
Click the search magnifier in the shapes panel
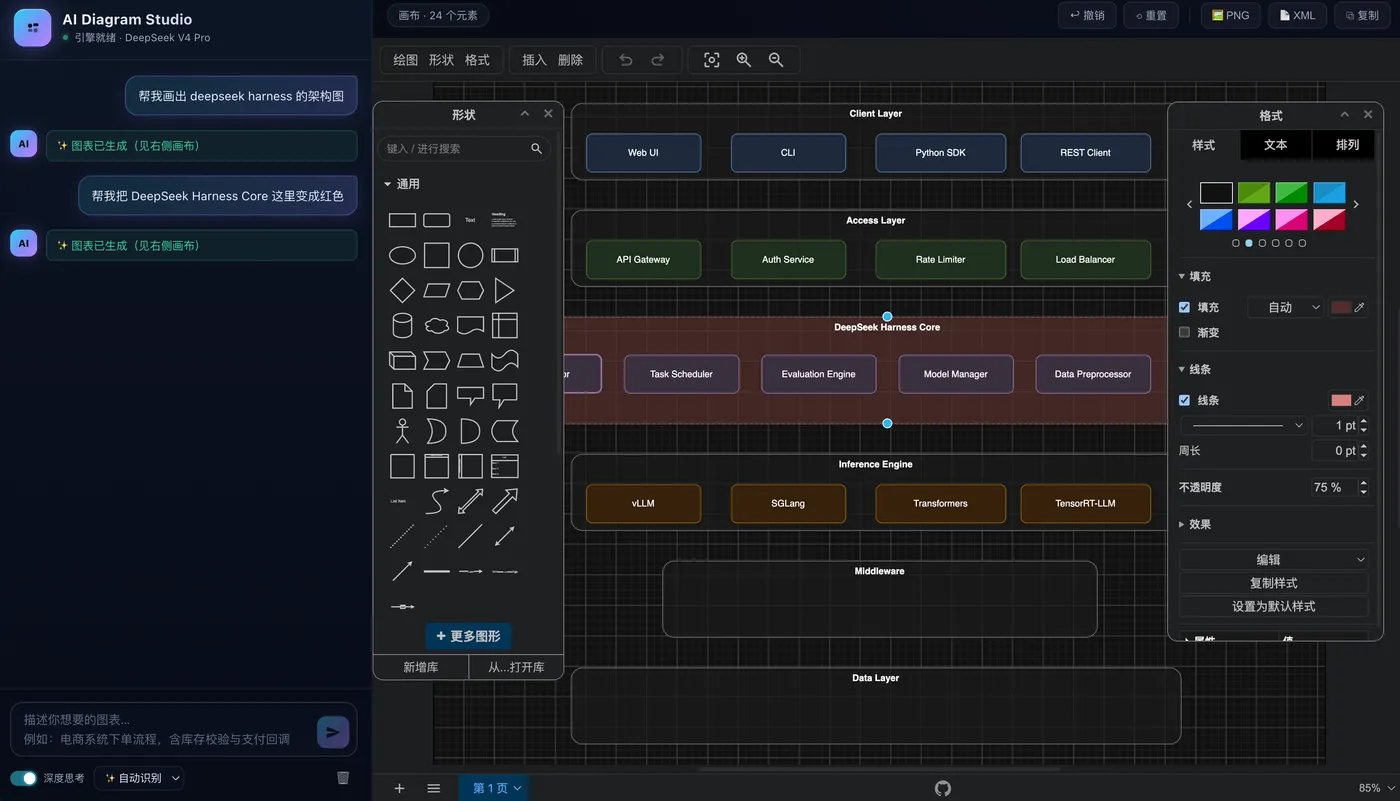pos(537,149)
